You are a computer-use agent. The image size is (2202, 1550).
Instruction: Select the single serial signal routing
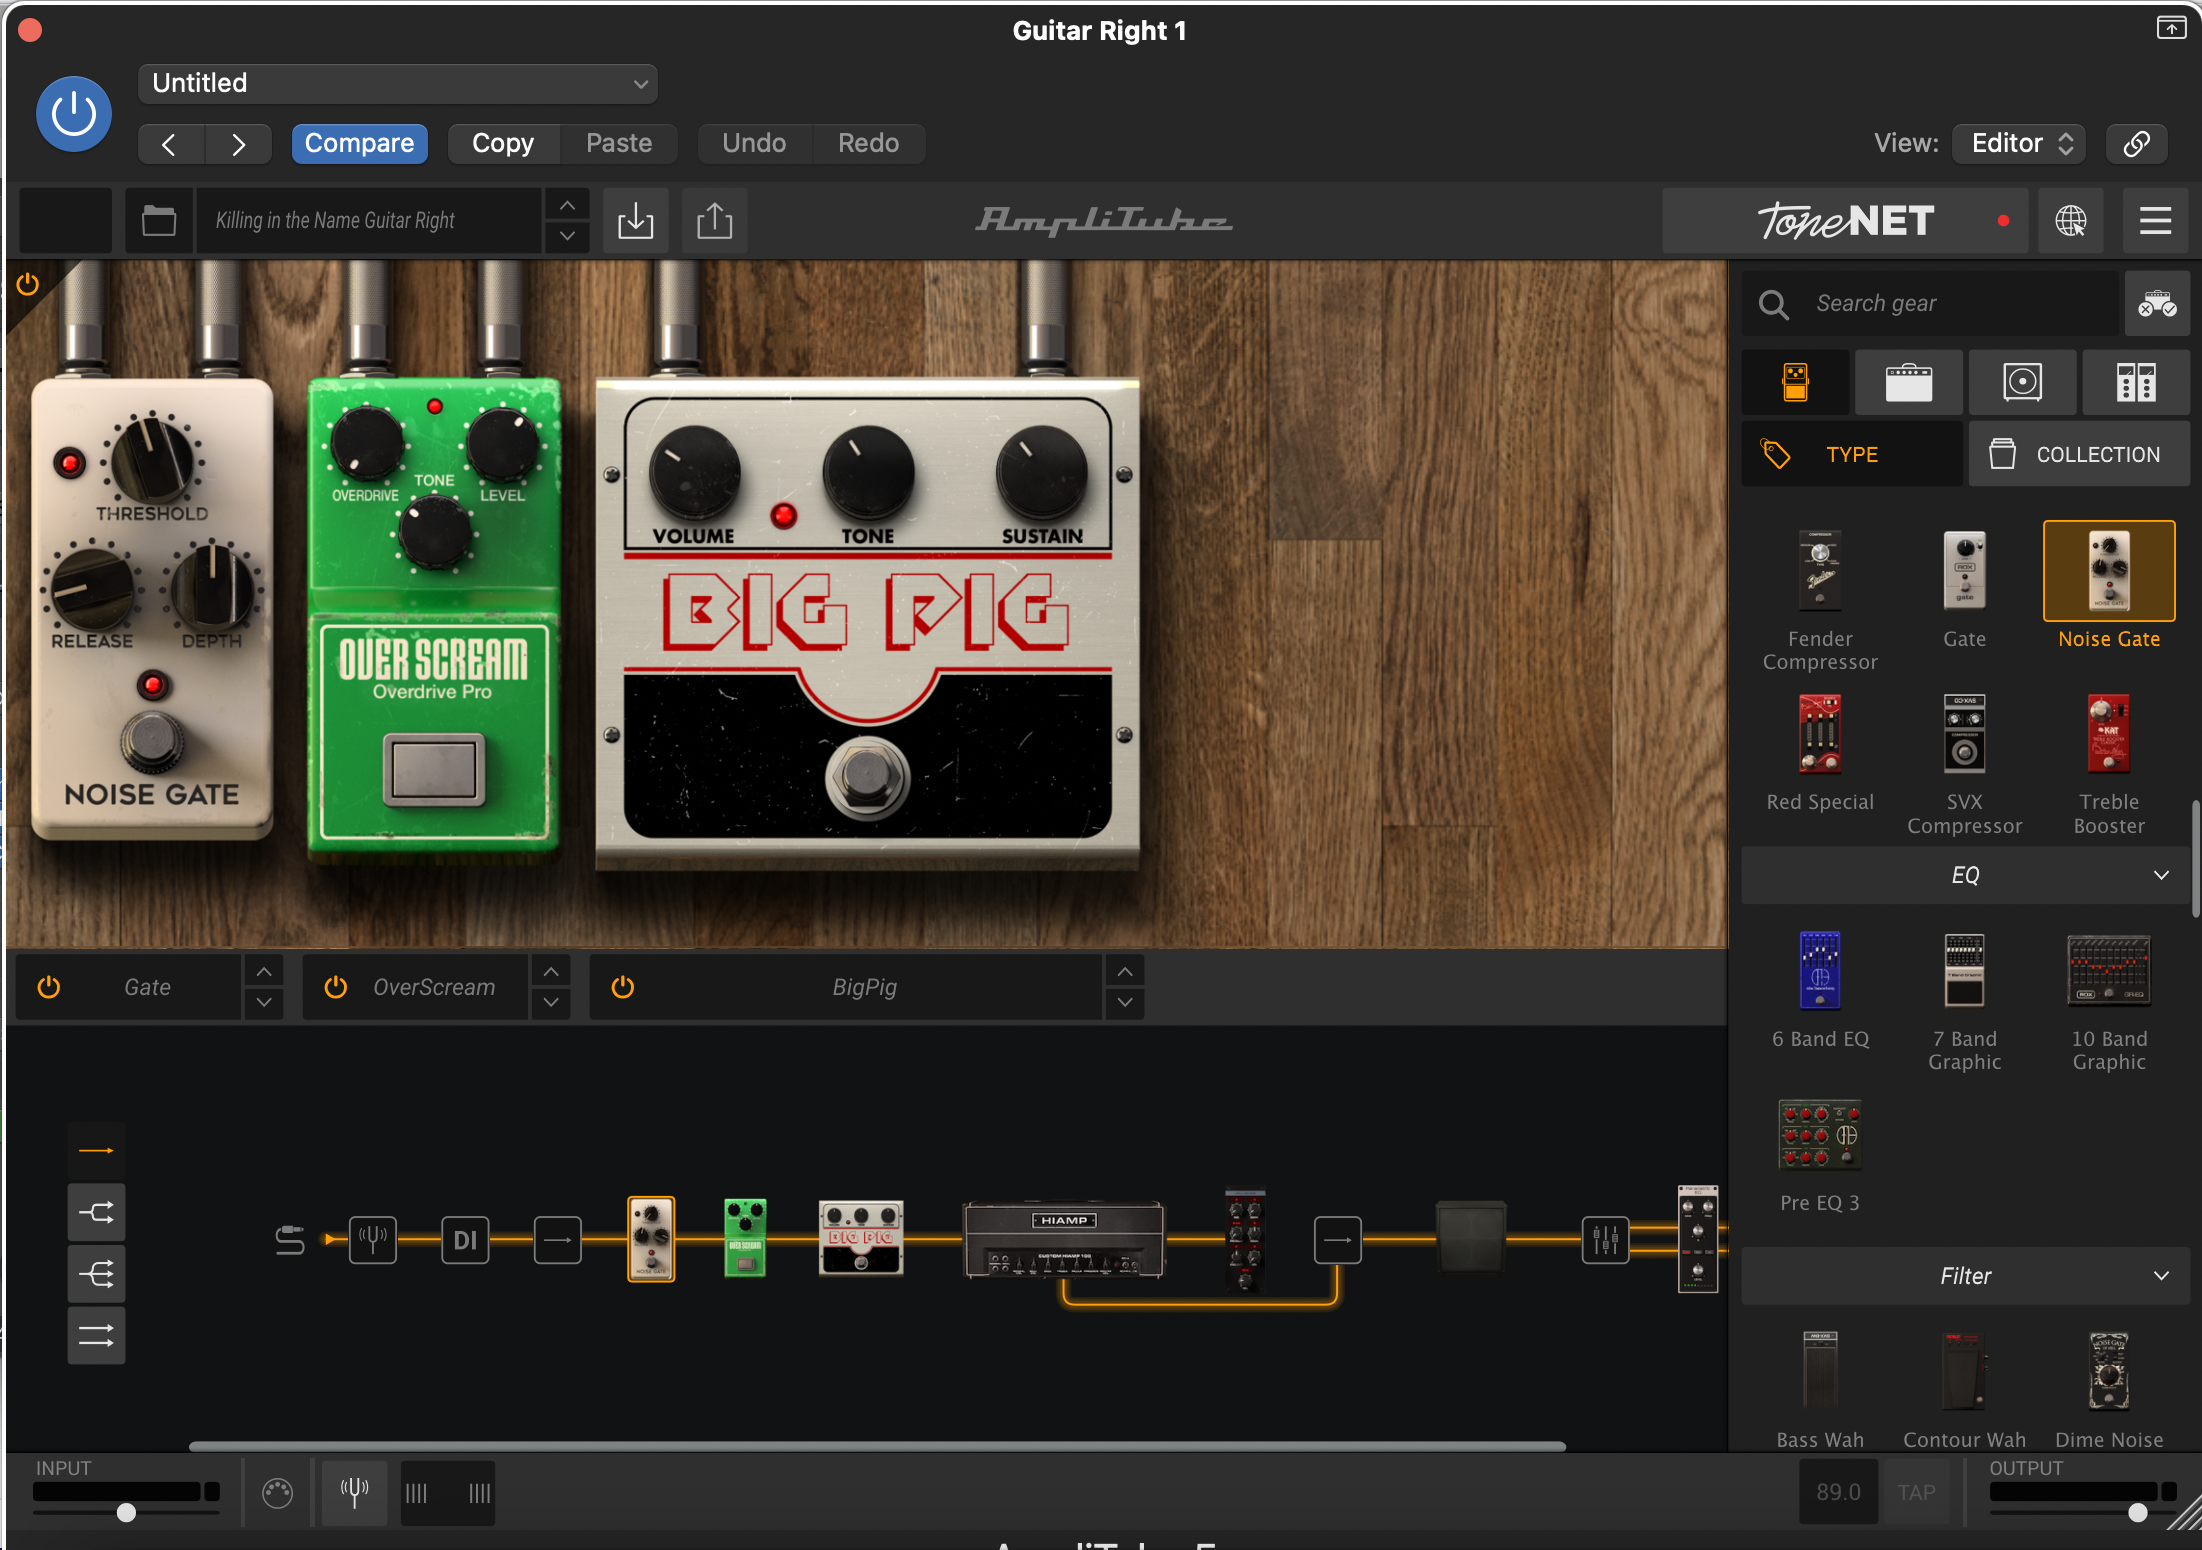[96, 1151]
